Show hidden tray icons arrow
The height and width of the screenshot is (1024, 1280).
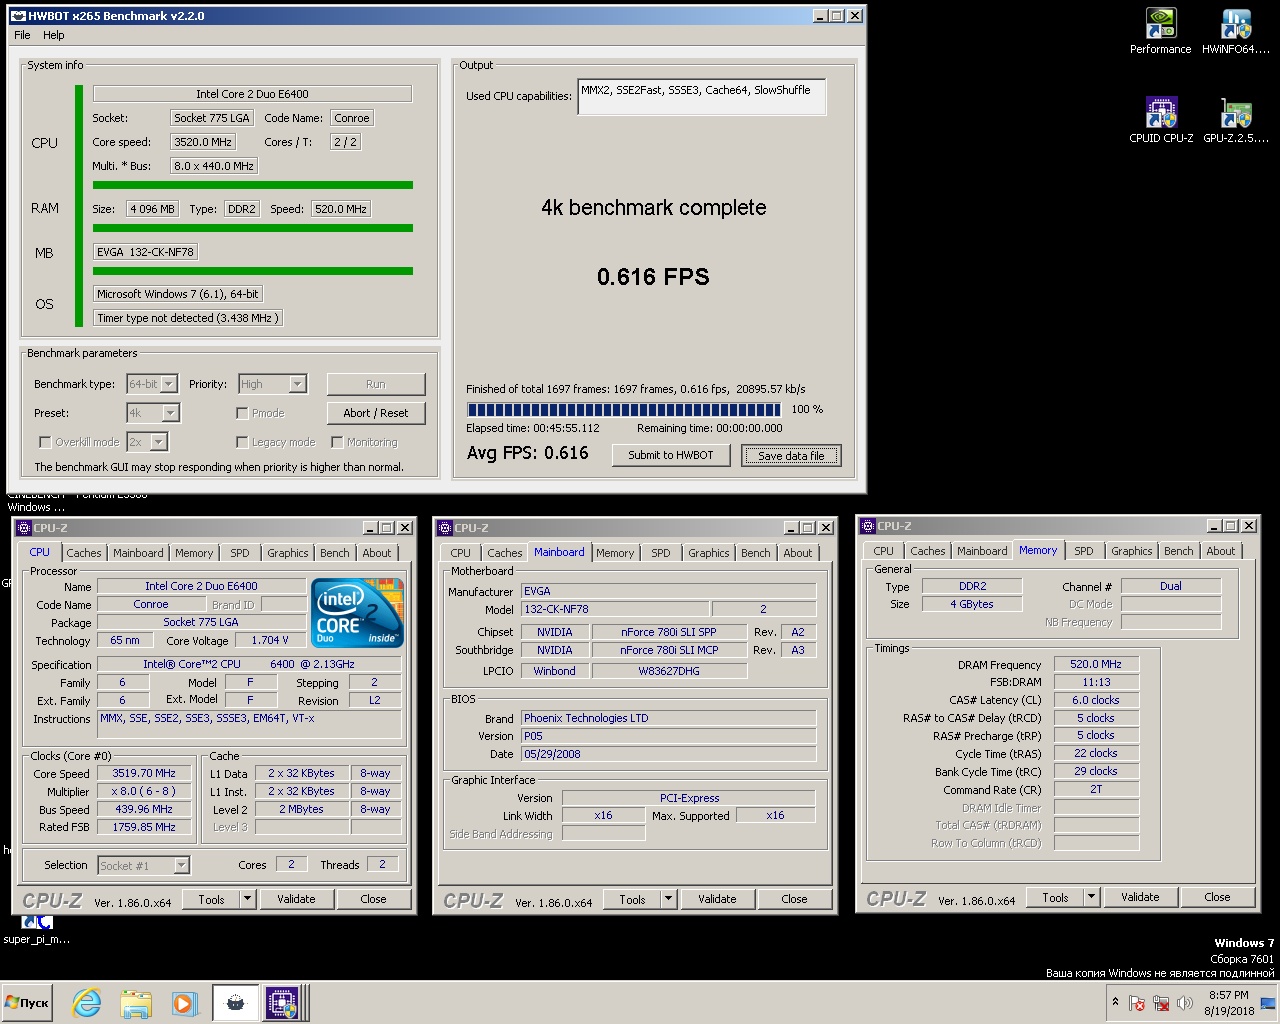tap(1115, 1002)
